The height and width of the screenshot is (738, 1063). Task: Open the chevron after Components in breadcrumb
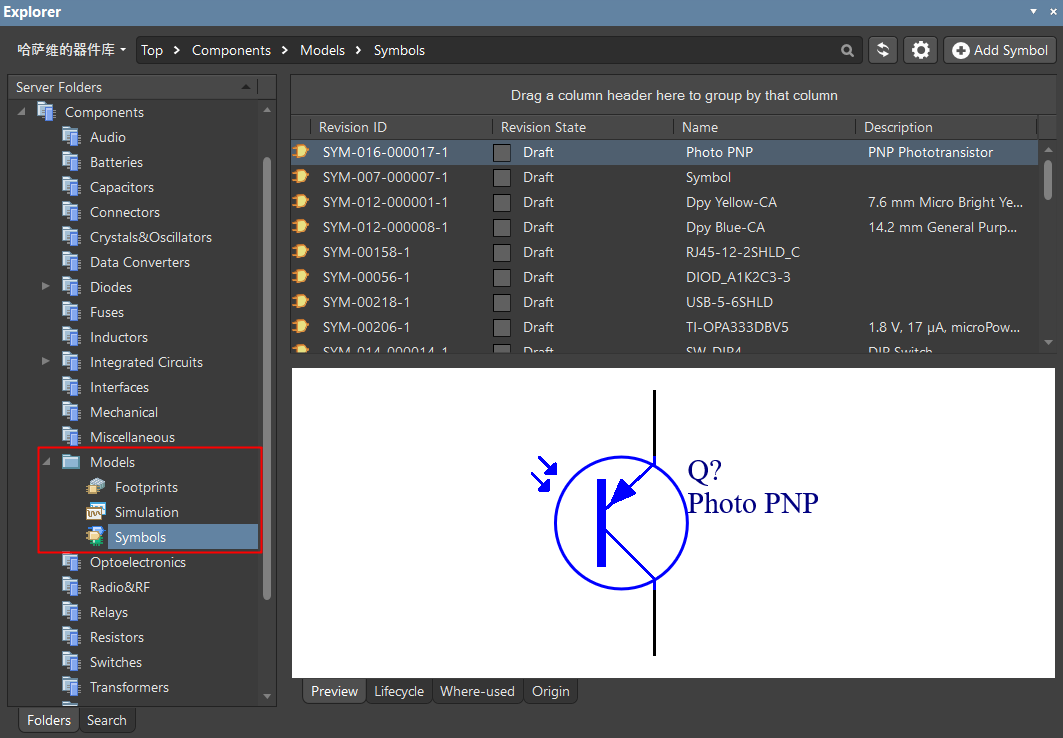click(284, 50)
